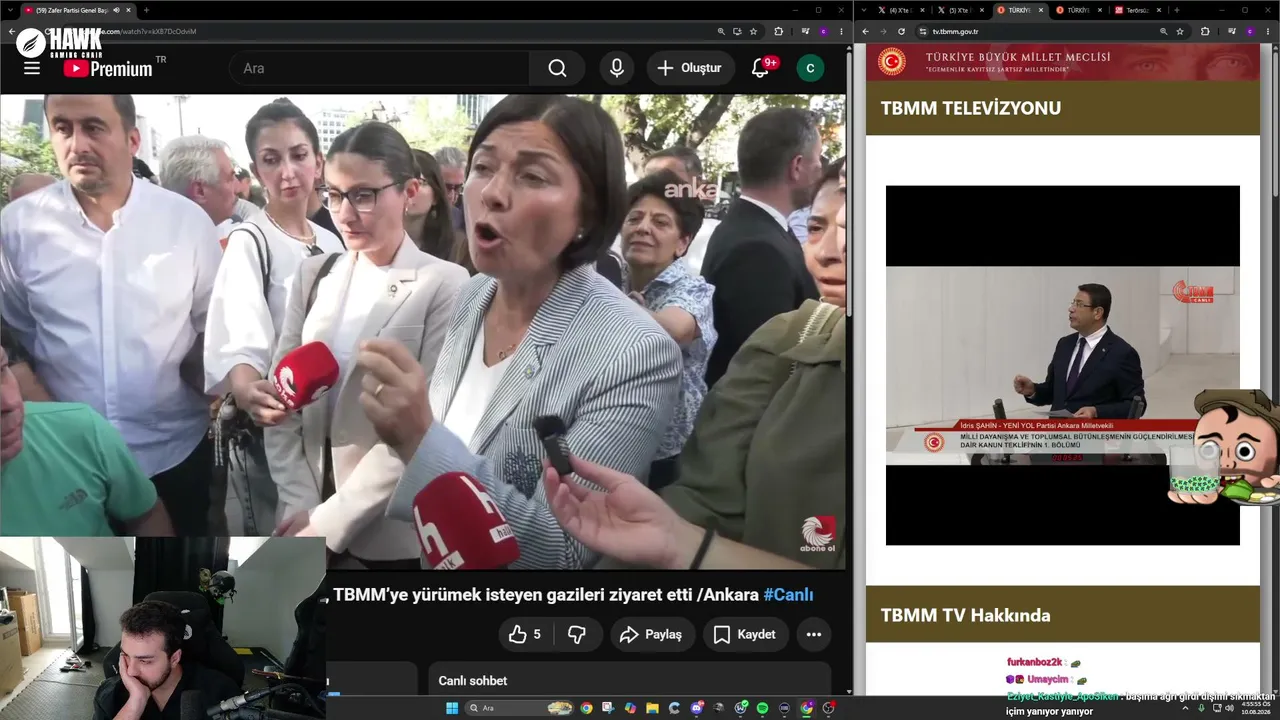The image size is (1280, 720).
Task: Open YouTube notifications bell
Action: click(762, 68)
